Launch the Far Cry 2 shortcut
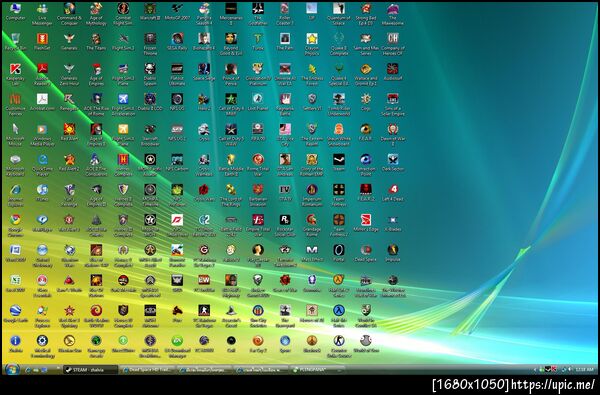This screenshot has height=395, width=600. tap(258, 344)
